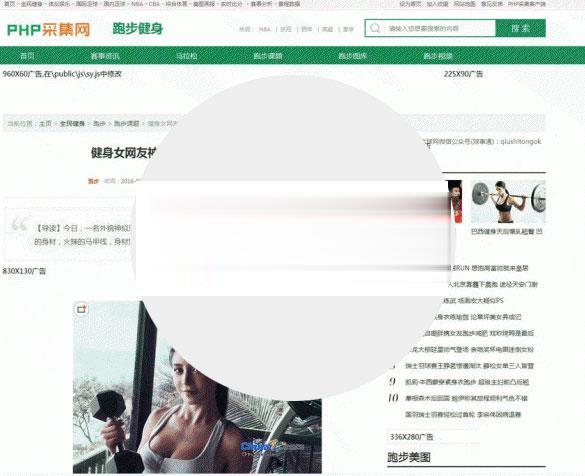Click 主页 in the breadcrumb trail

click(x=46, y=123)
